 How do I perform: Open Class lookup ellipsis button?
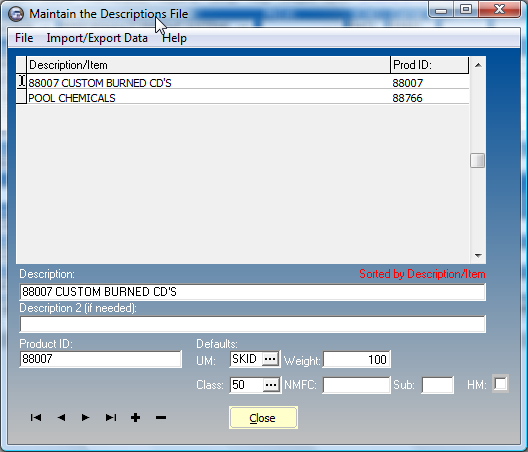coord(271,385)
